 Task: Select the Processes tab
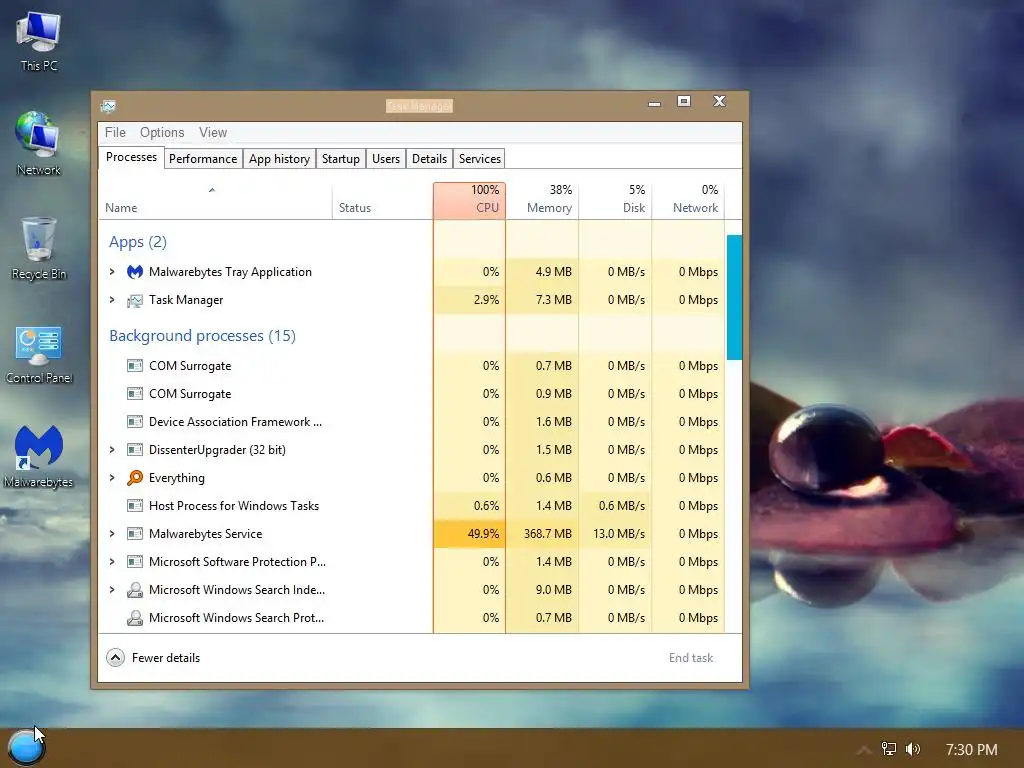point(131,157)
